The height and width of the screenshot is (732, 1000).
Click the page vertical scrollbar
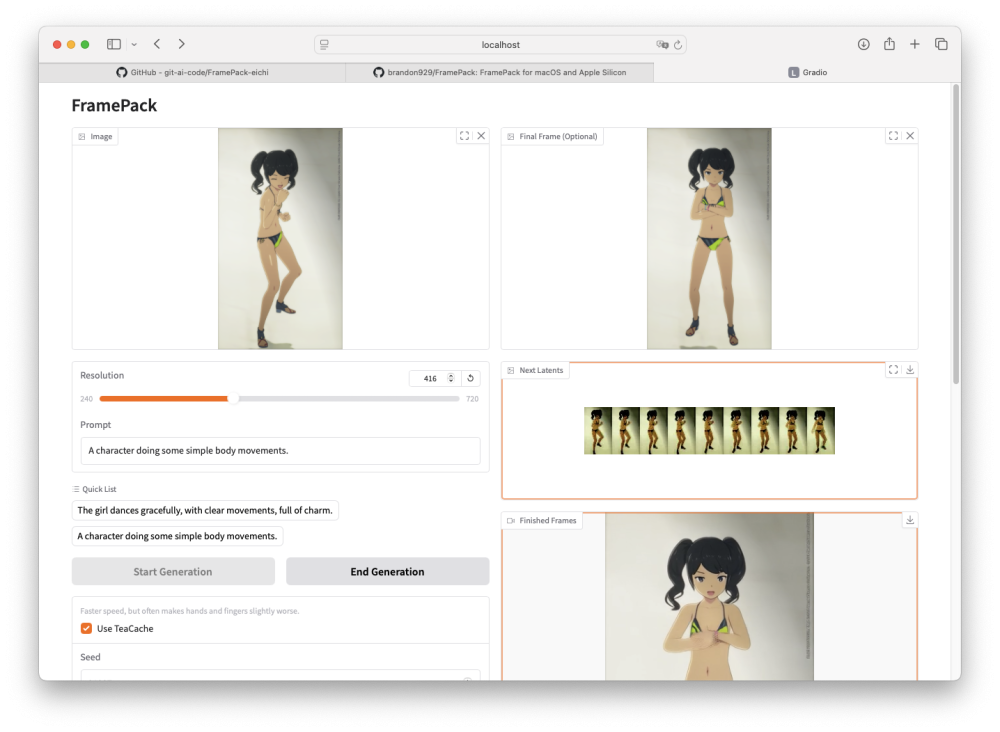pos(955,235)
